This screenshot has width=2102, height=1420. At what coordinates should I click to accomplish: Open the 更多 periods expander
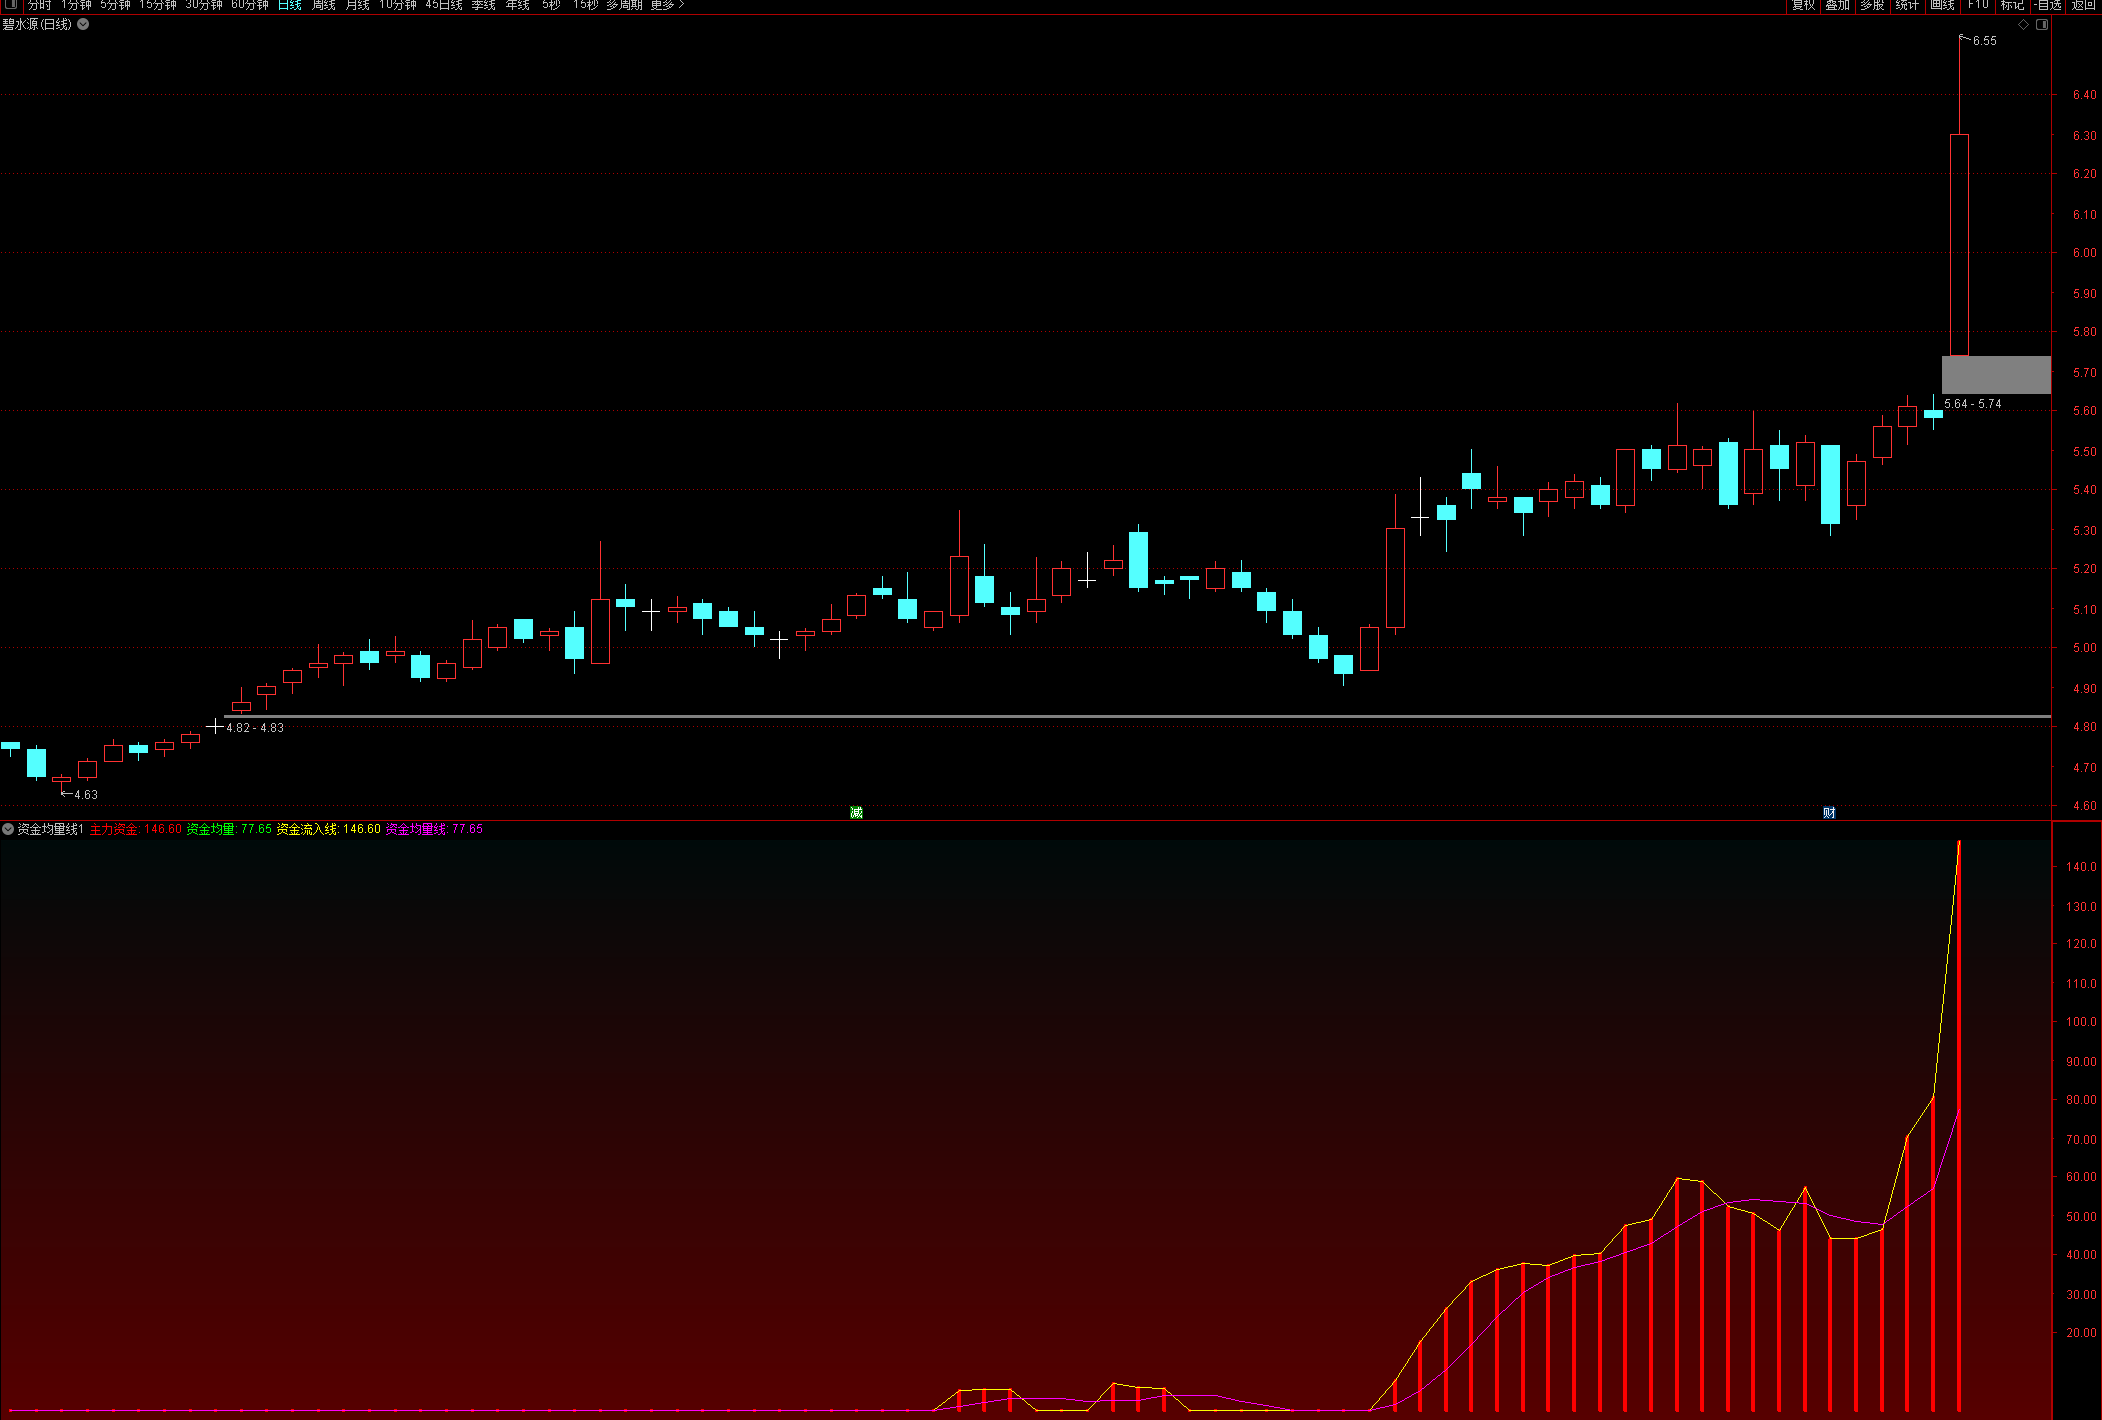click(667, 5)
